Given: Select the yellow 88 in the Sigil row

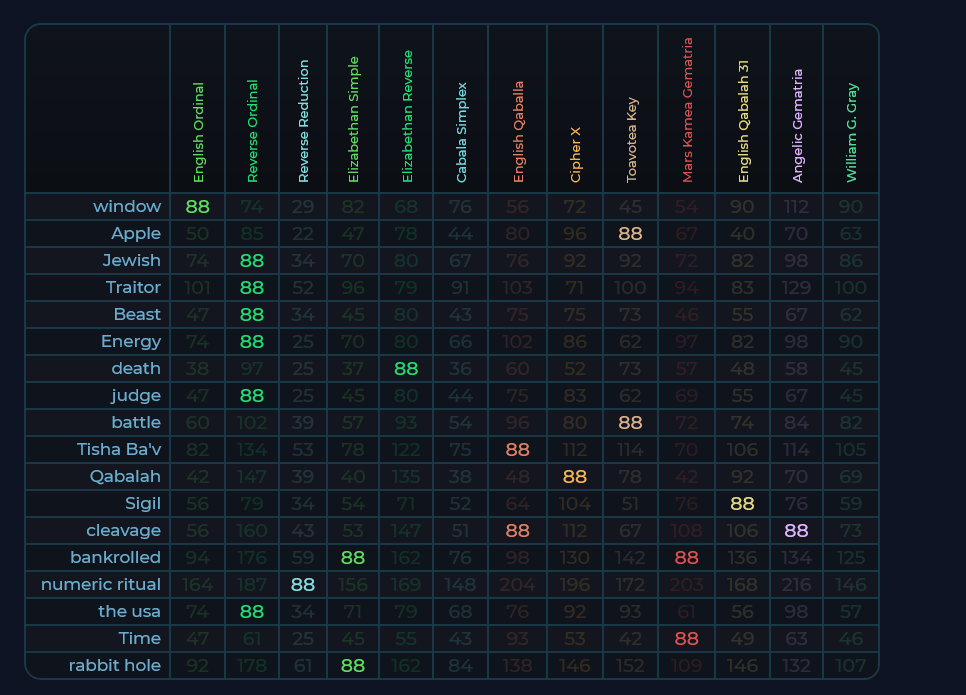Looking at the screenshot, I should coord(742,503).
